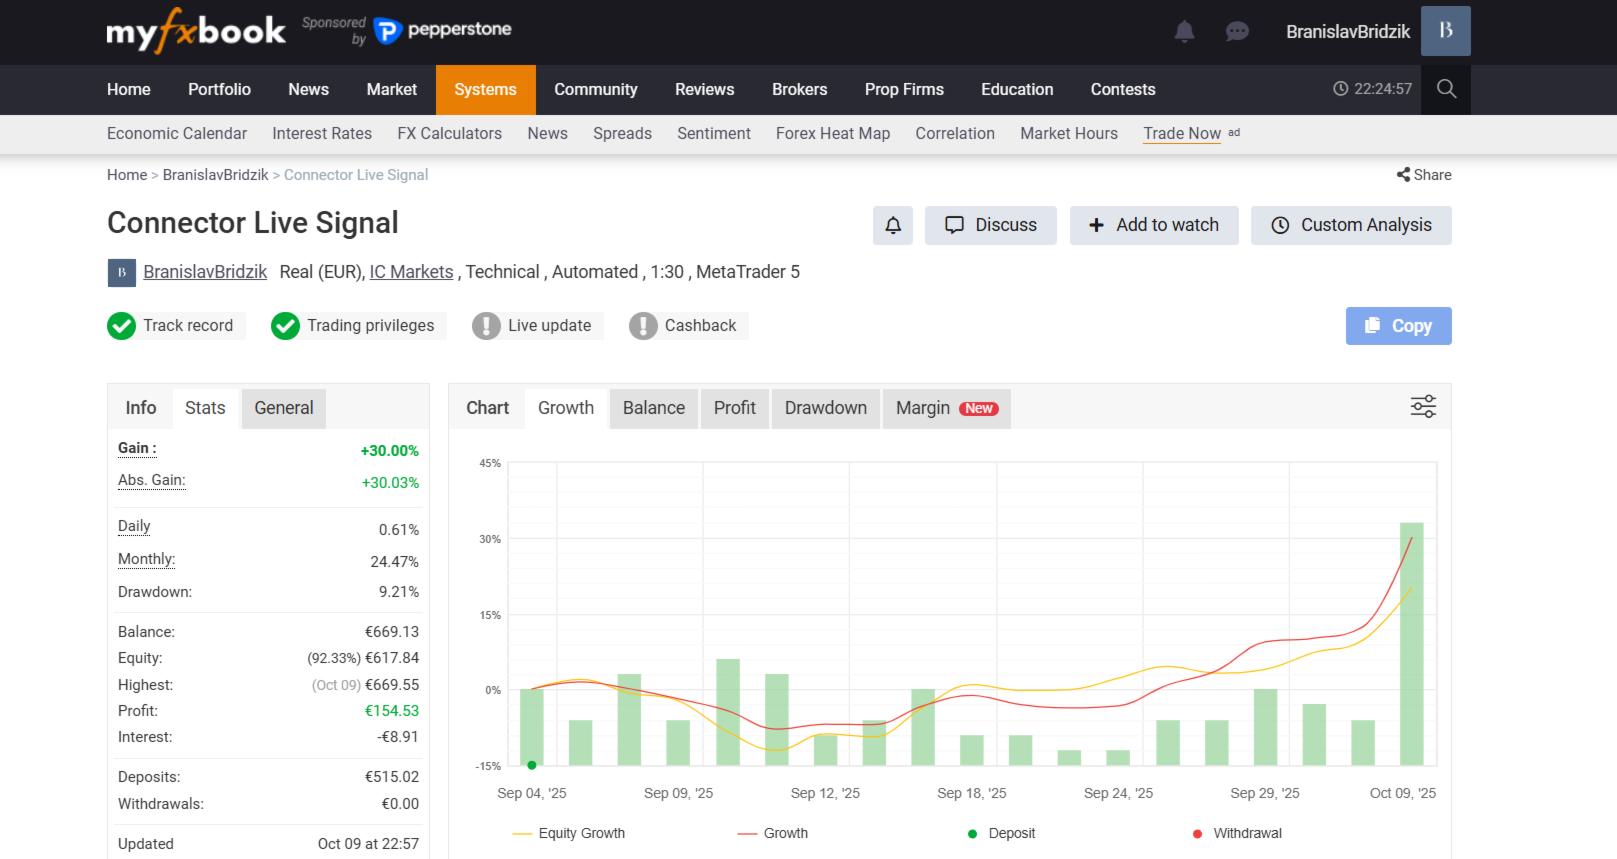This screenshot has height=859, width=1617.
Task: Click the Myfxbook logo
Action: 196,31
